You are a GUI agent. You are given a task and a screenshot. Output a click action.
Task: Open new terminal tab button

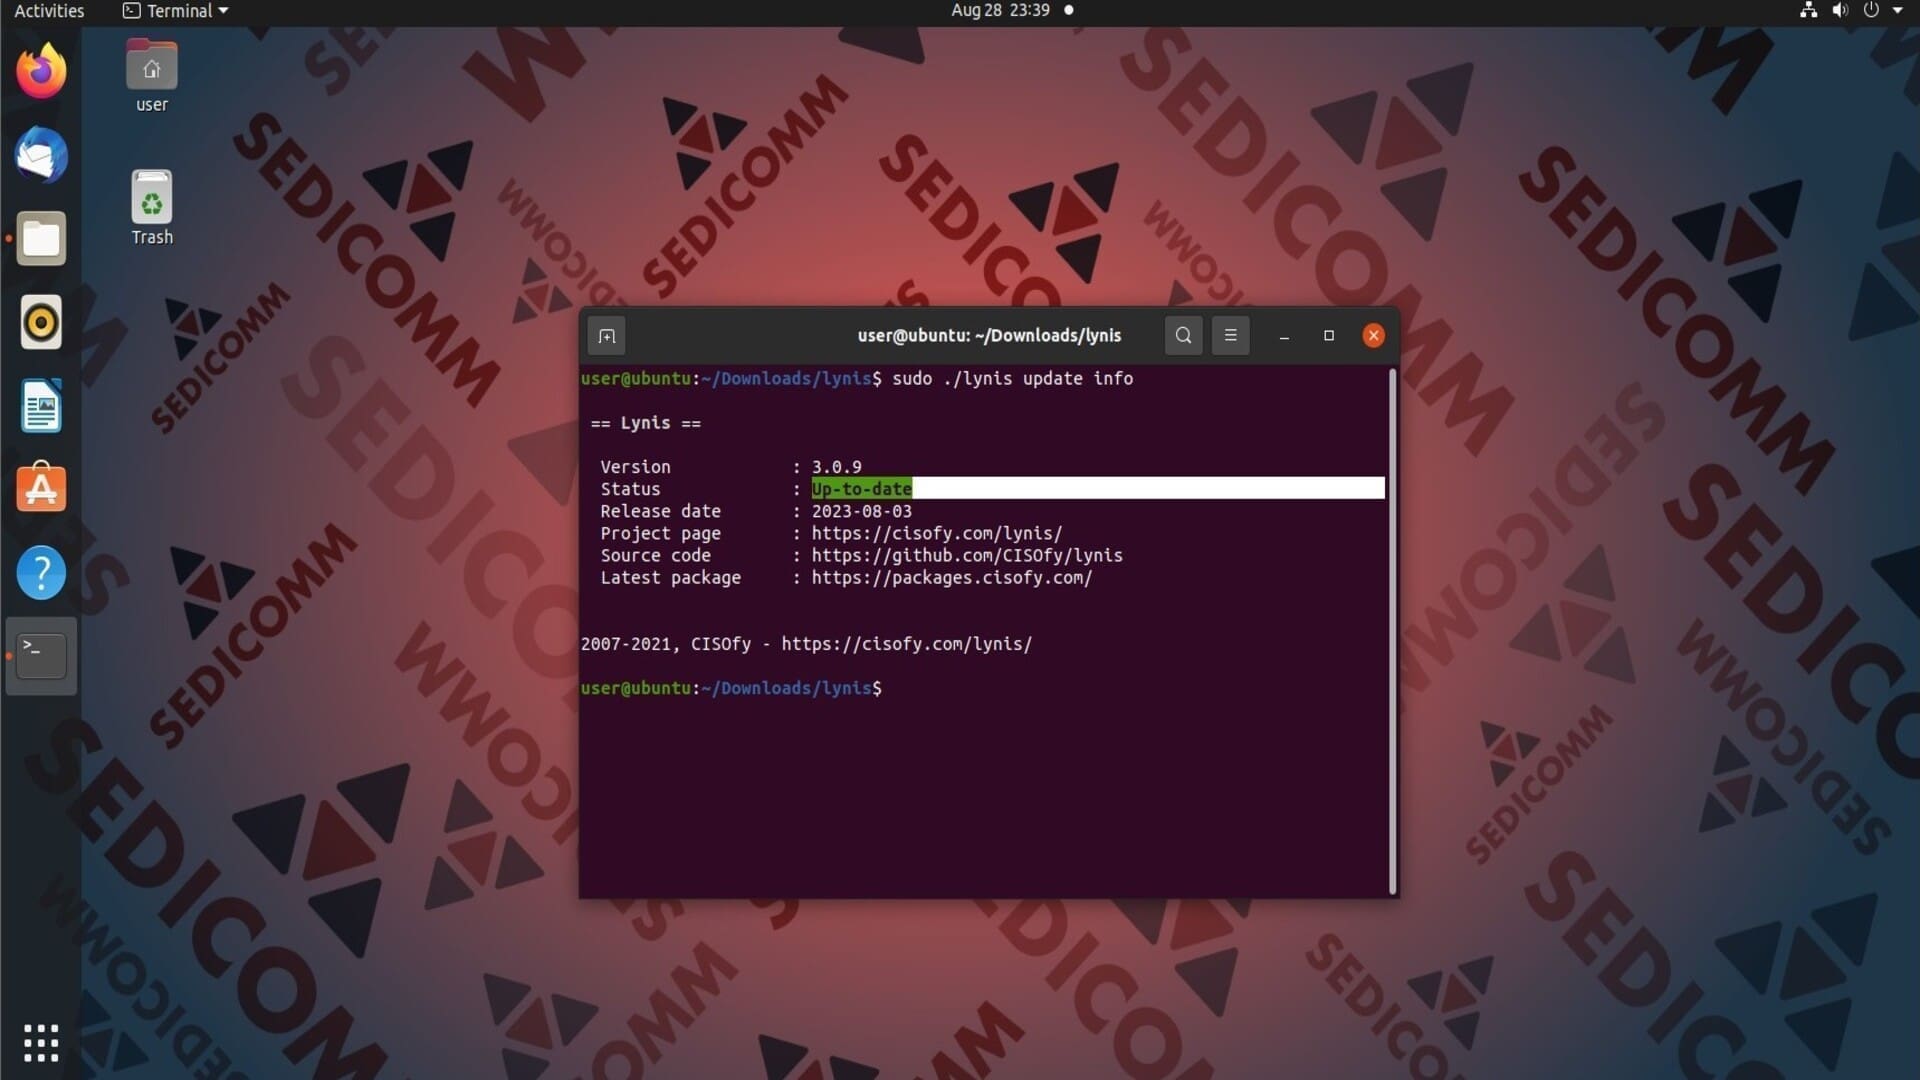coord(607,336)
